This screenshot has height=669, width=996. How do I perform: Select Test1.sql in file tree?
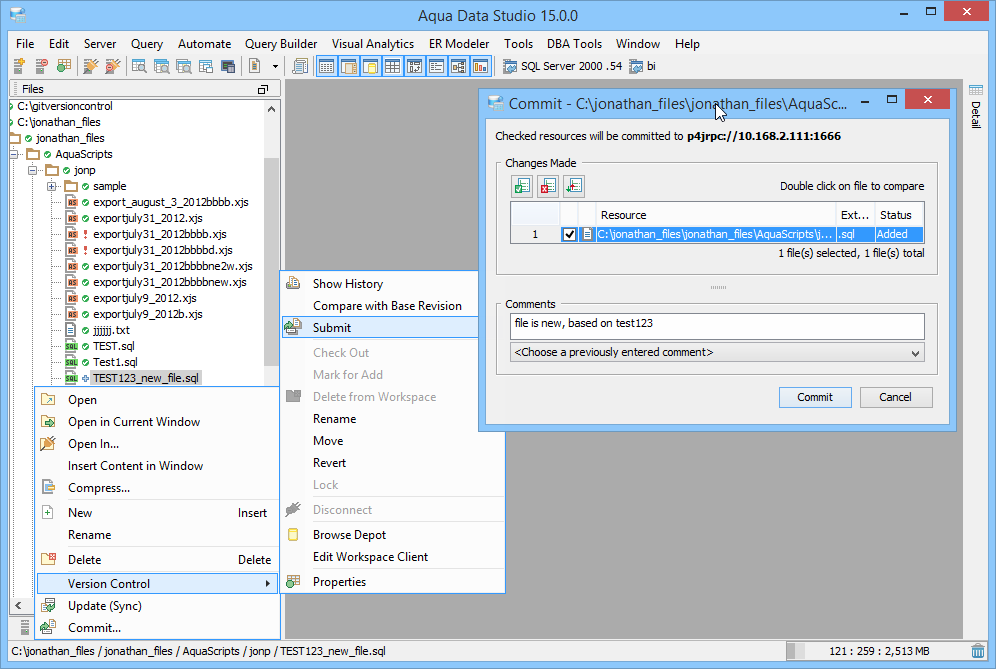tap(115, 362)
